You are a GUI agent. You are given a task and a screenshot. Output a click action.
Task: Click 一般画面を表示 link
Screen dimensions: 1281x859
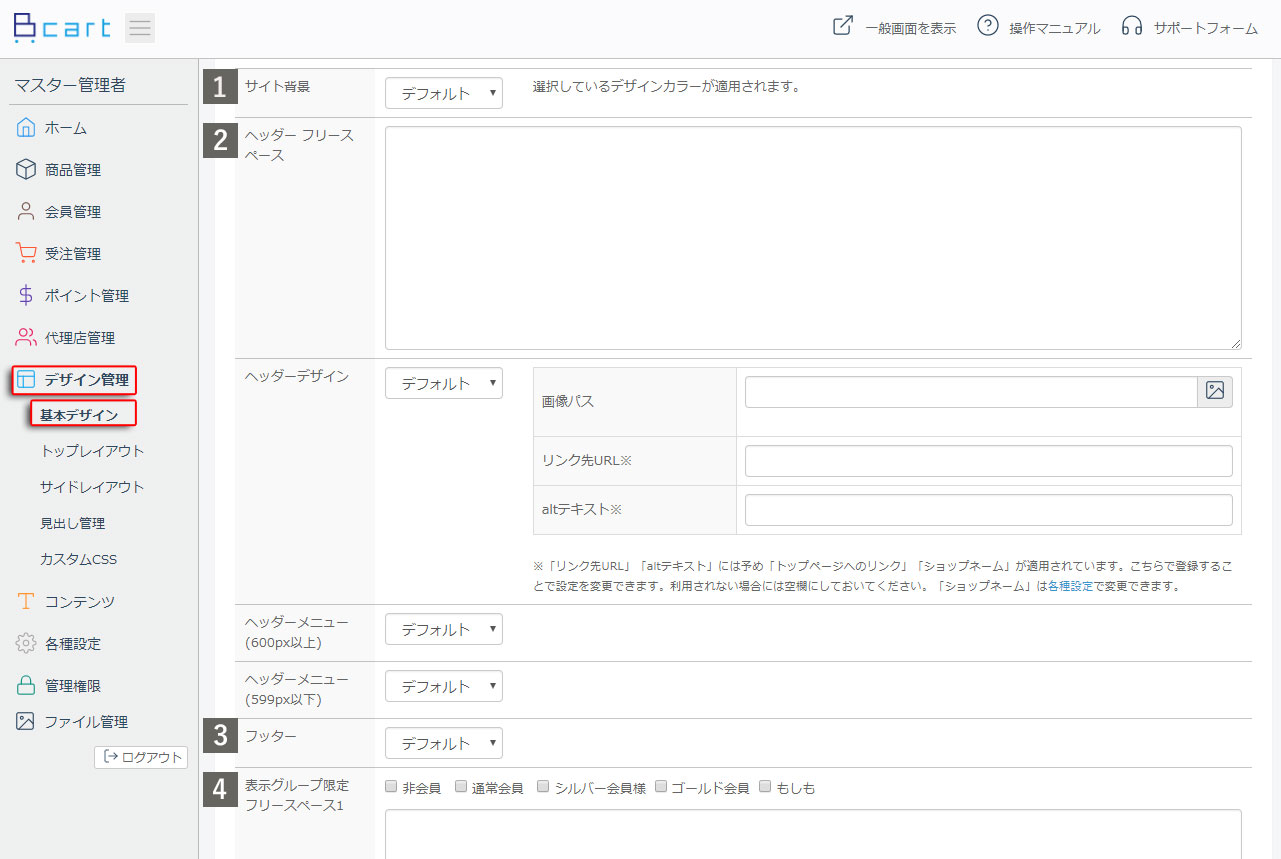pos(911,28)
